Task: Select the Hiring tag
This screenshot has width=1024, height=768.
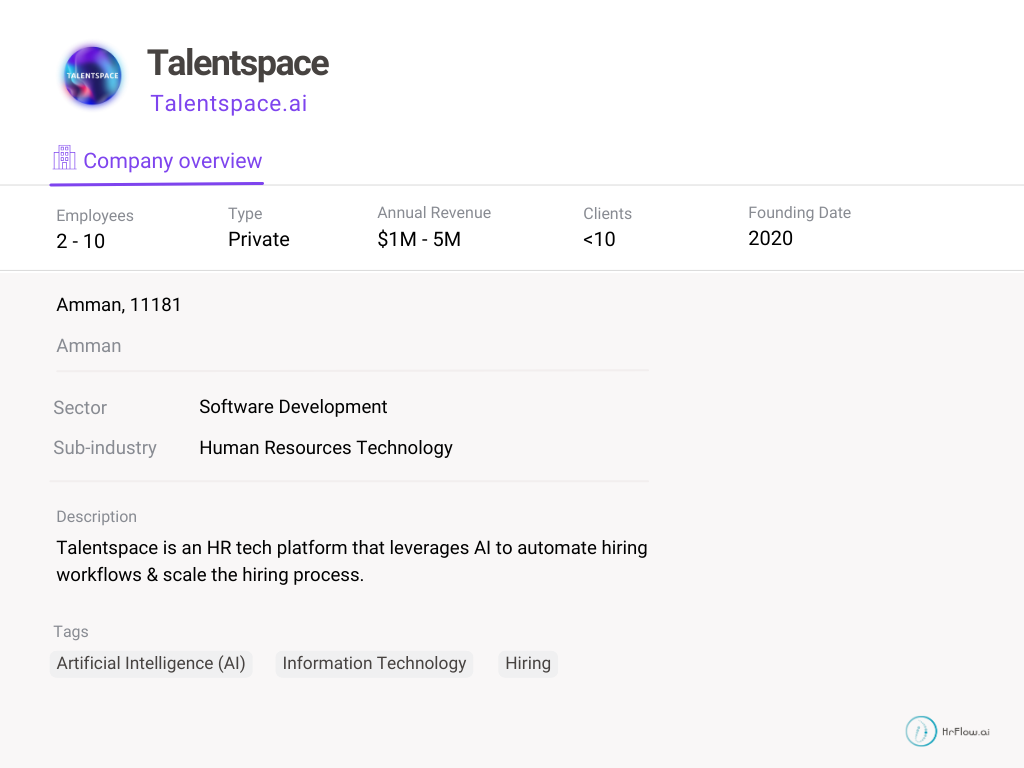Action: click(x=528, y=664)
